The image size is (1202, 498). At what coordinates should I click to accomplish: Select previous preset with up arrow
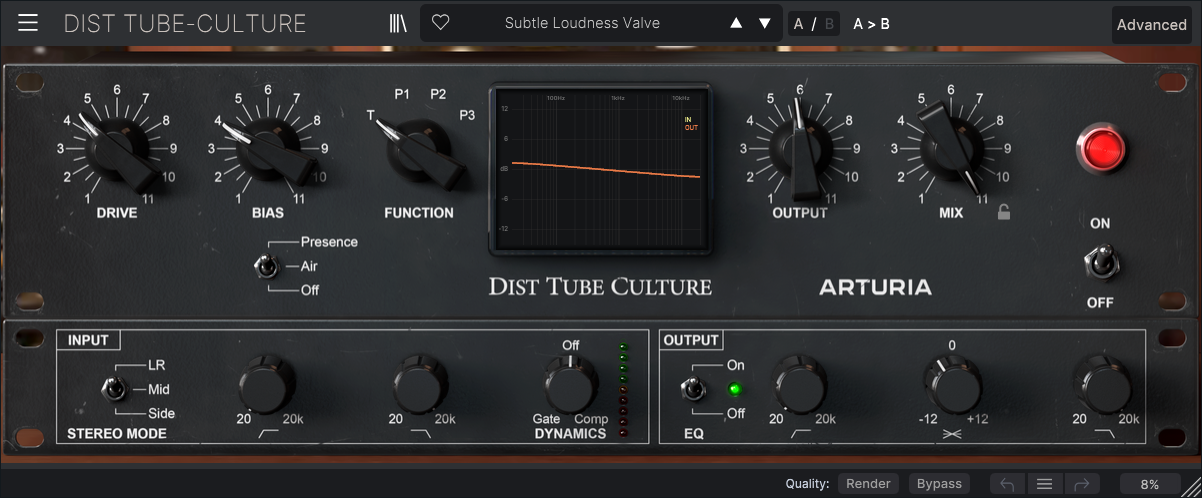coord(736,23)
